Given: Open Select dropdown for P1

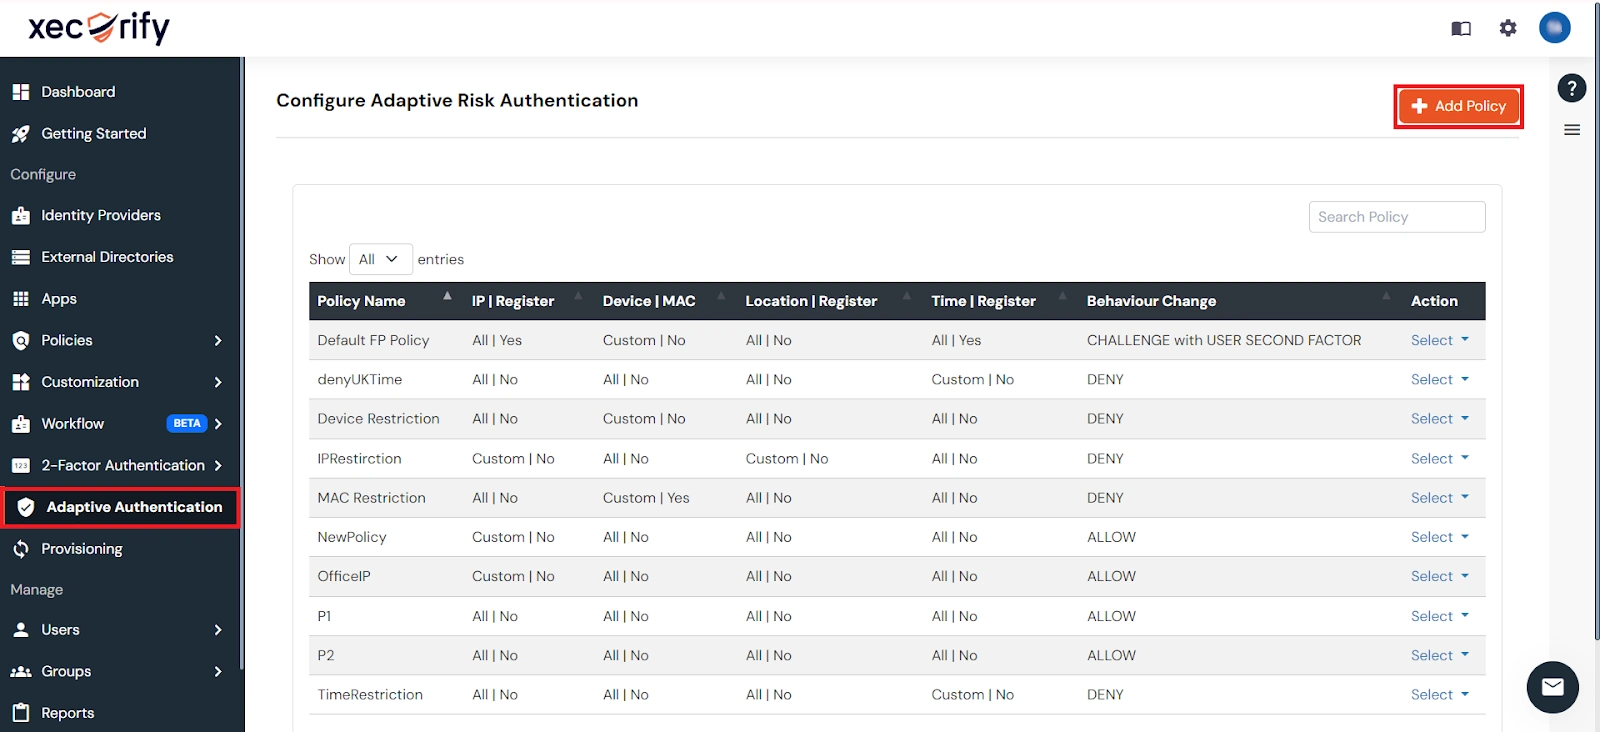Looking at the screenshot, I should point(1440,616).
